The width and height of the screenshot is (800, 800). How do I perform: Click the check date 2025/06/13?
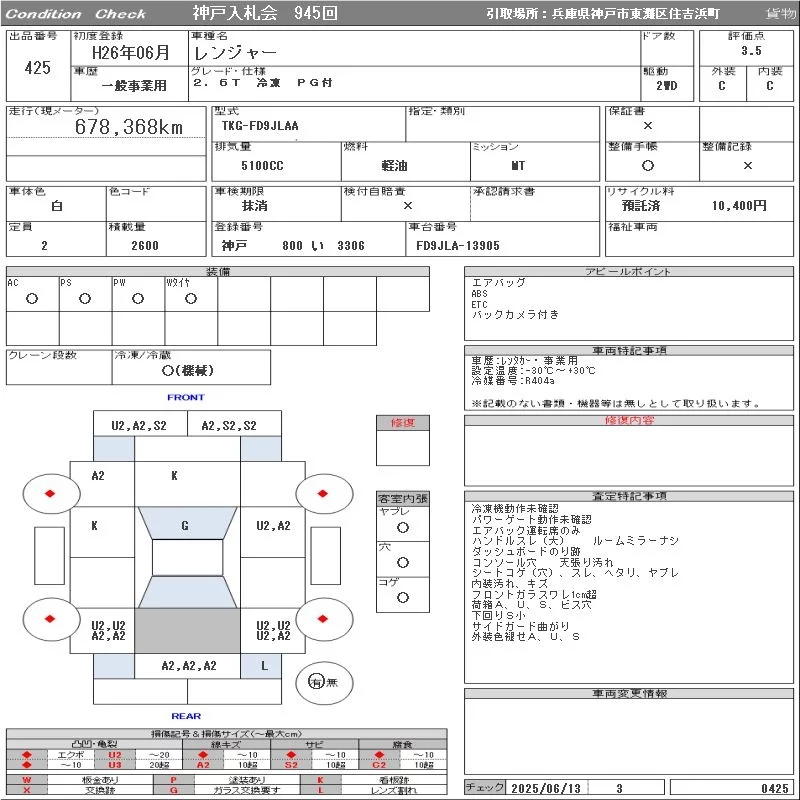tap(546, 788)
